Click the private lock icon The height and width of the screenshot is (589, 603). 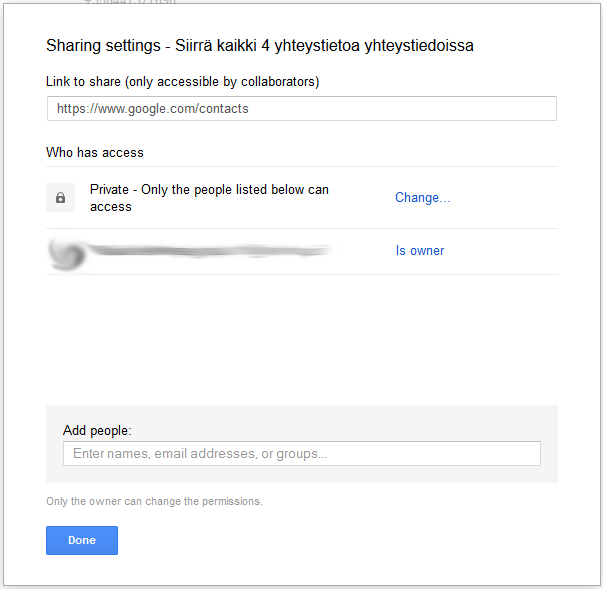coord(60,198)
